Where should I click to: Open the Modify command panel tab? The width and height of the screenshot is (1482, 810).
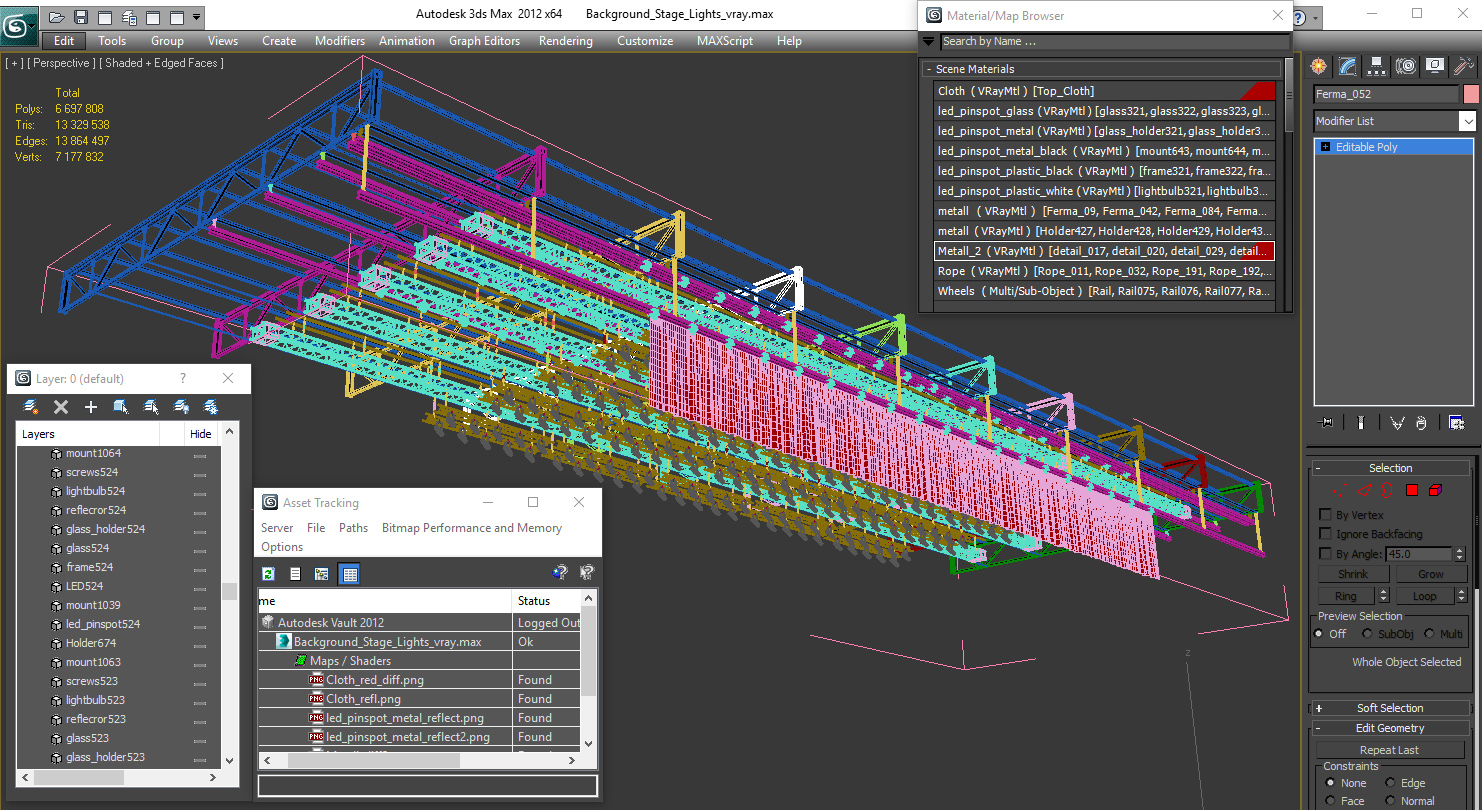point(1348,66)
